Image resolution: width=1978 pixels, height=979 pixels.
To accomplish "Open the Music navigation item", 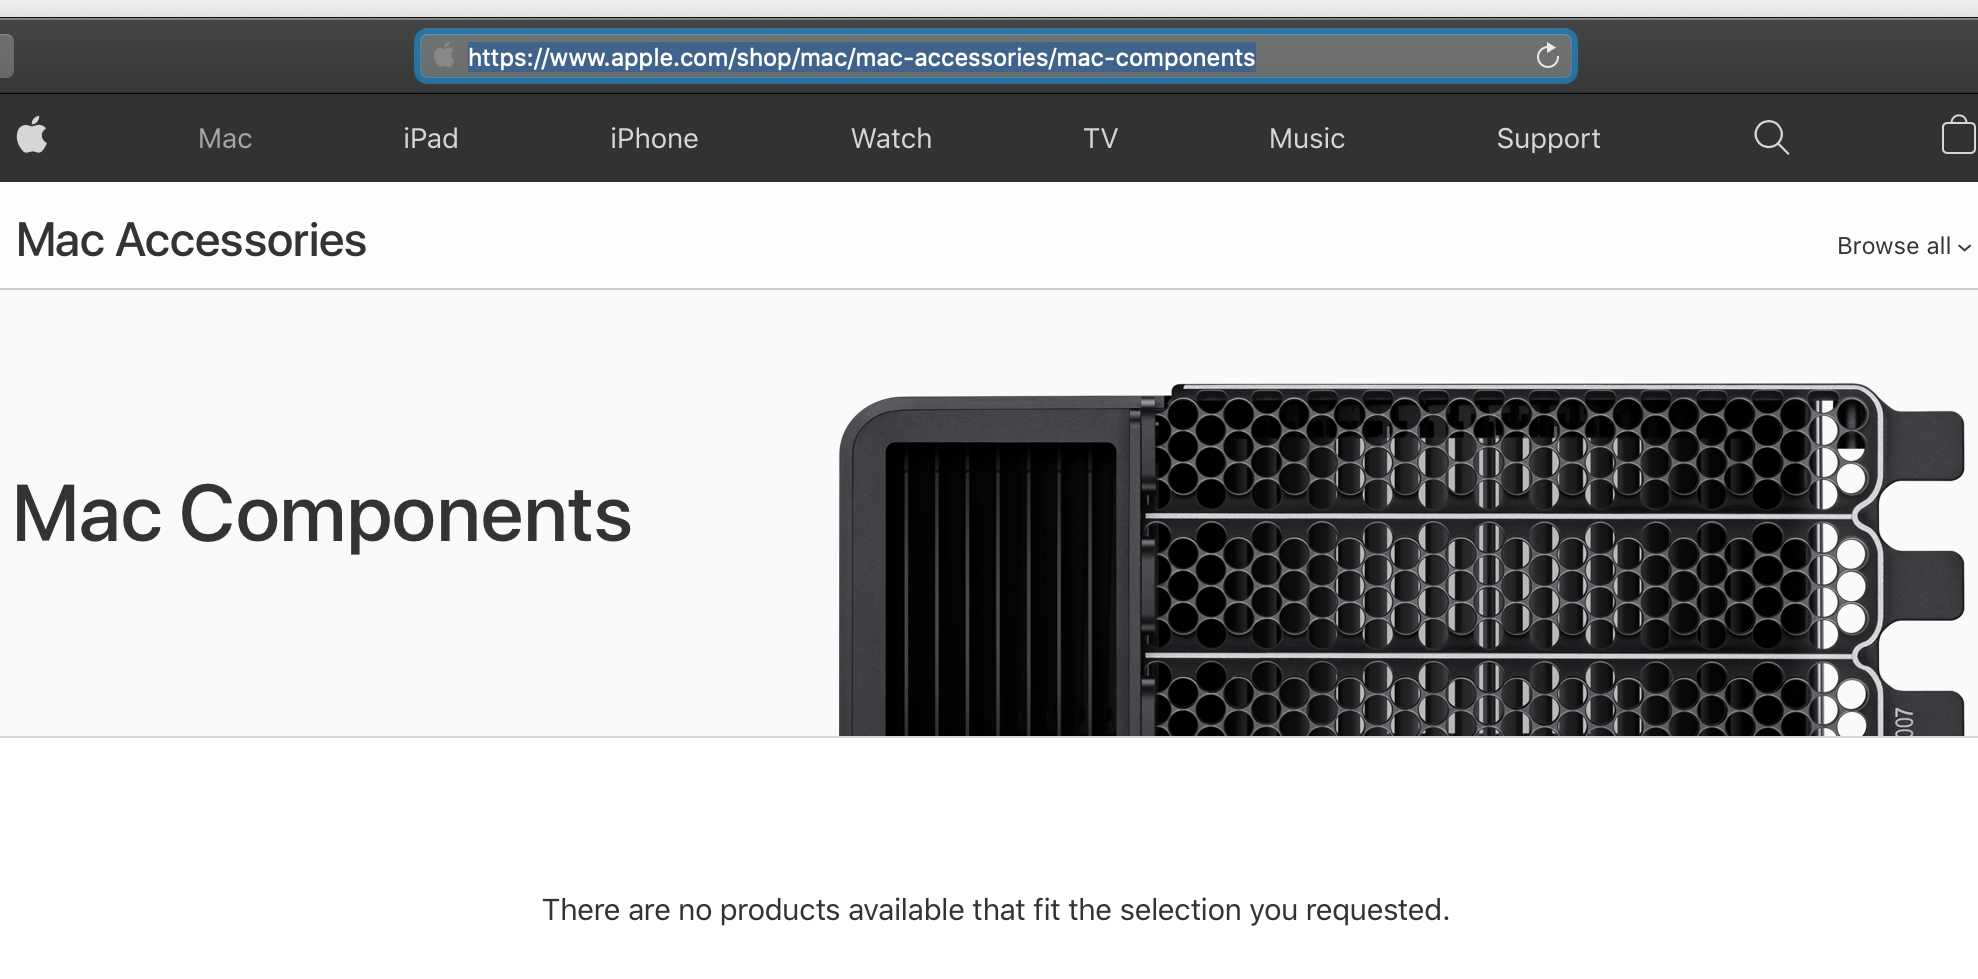I will tap(1306, 138).
